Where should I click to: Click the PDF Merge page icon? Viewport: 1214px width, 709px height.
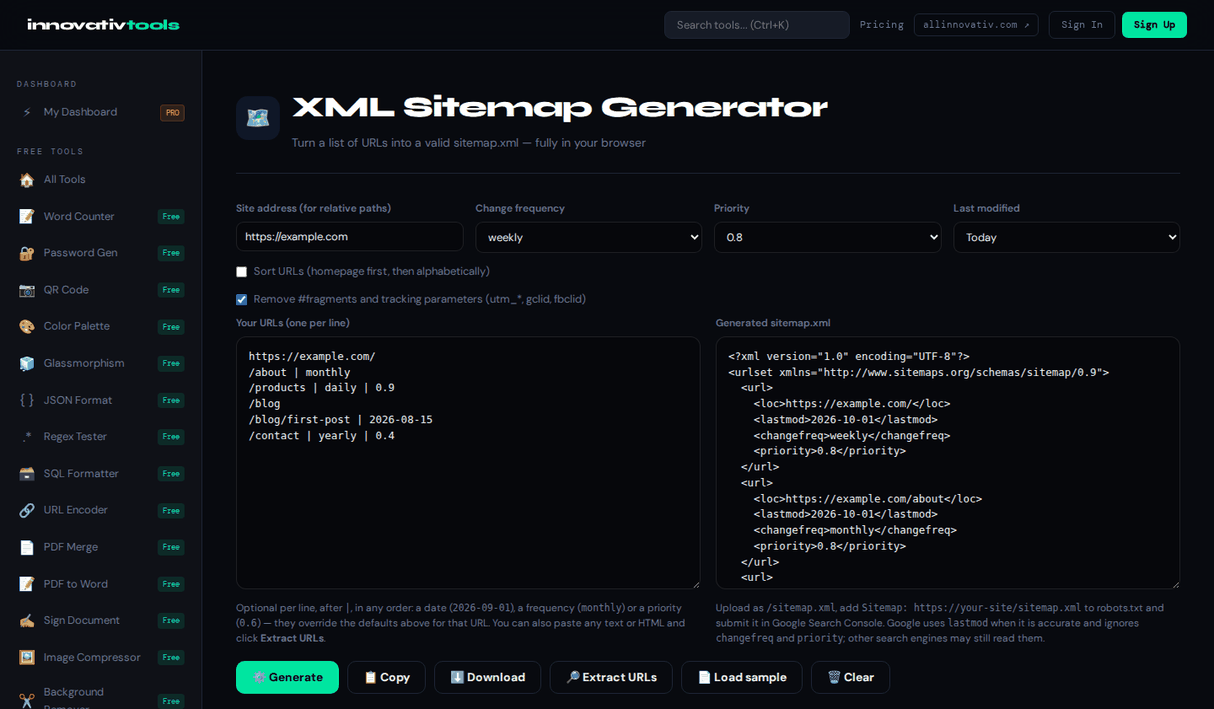(x=27, y=547)
